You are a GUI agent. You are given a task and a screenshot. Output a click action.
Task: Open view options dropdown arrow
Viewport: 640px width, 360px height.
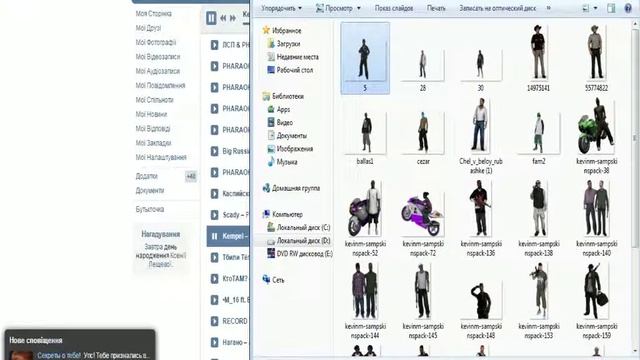(595, 8)
